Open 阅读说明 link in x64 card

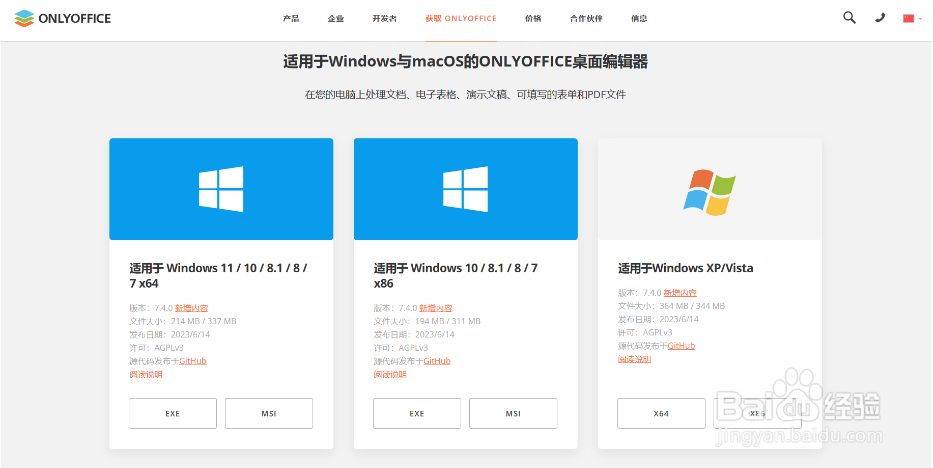(x=146, y=375)
